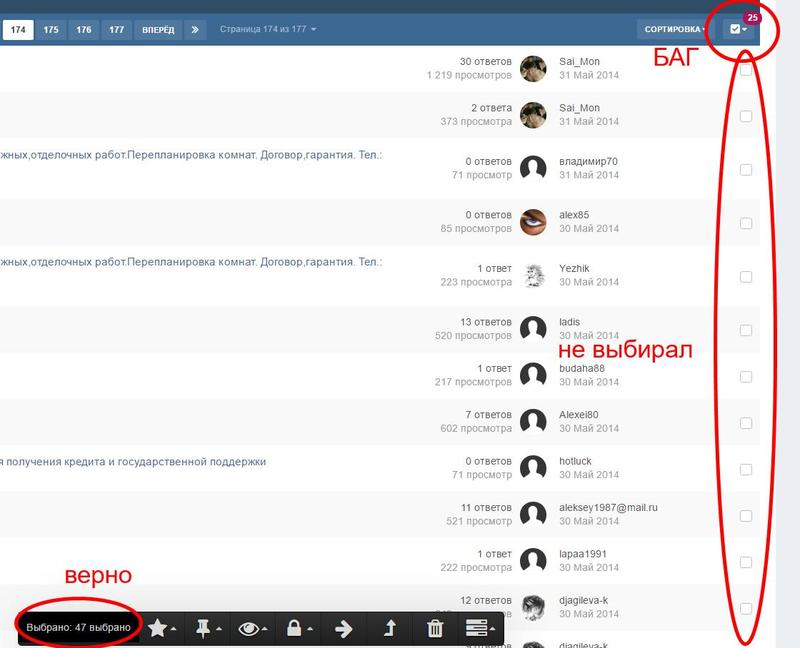Image resolution: width=800 pixels, height=648 pixels.
Task: Go to page 175
Action: tap(51, 30)
